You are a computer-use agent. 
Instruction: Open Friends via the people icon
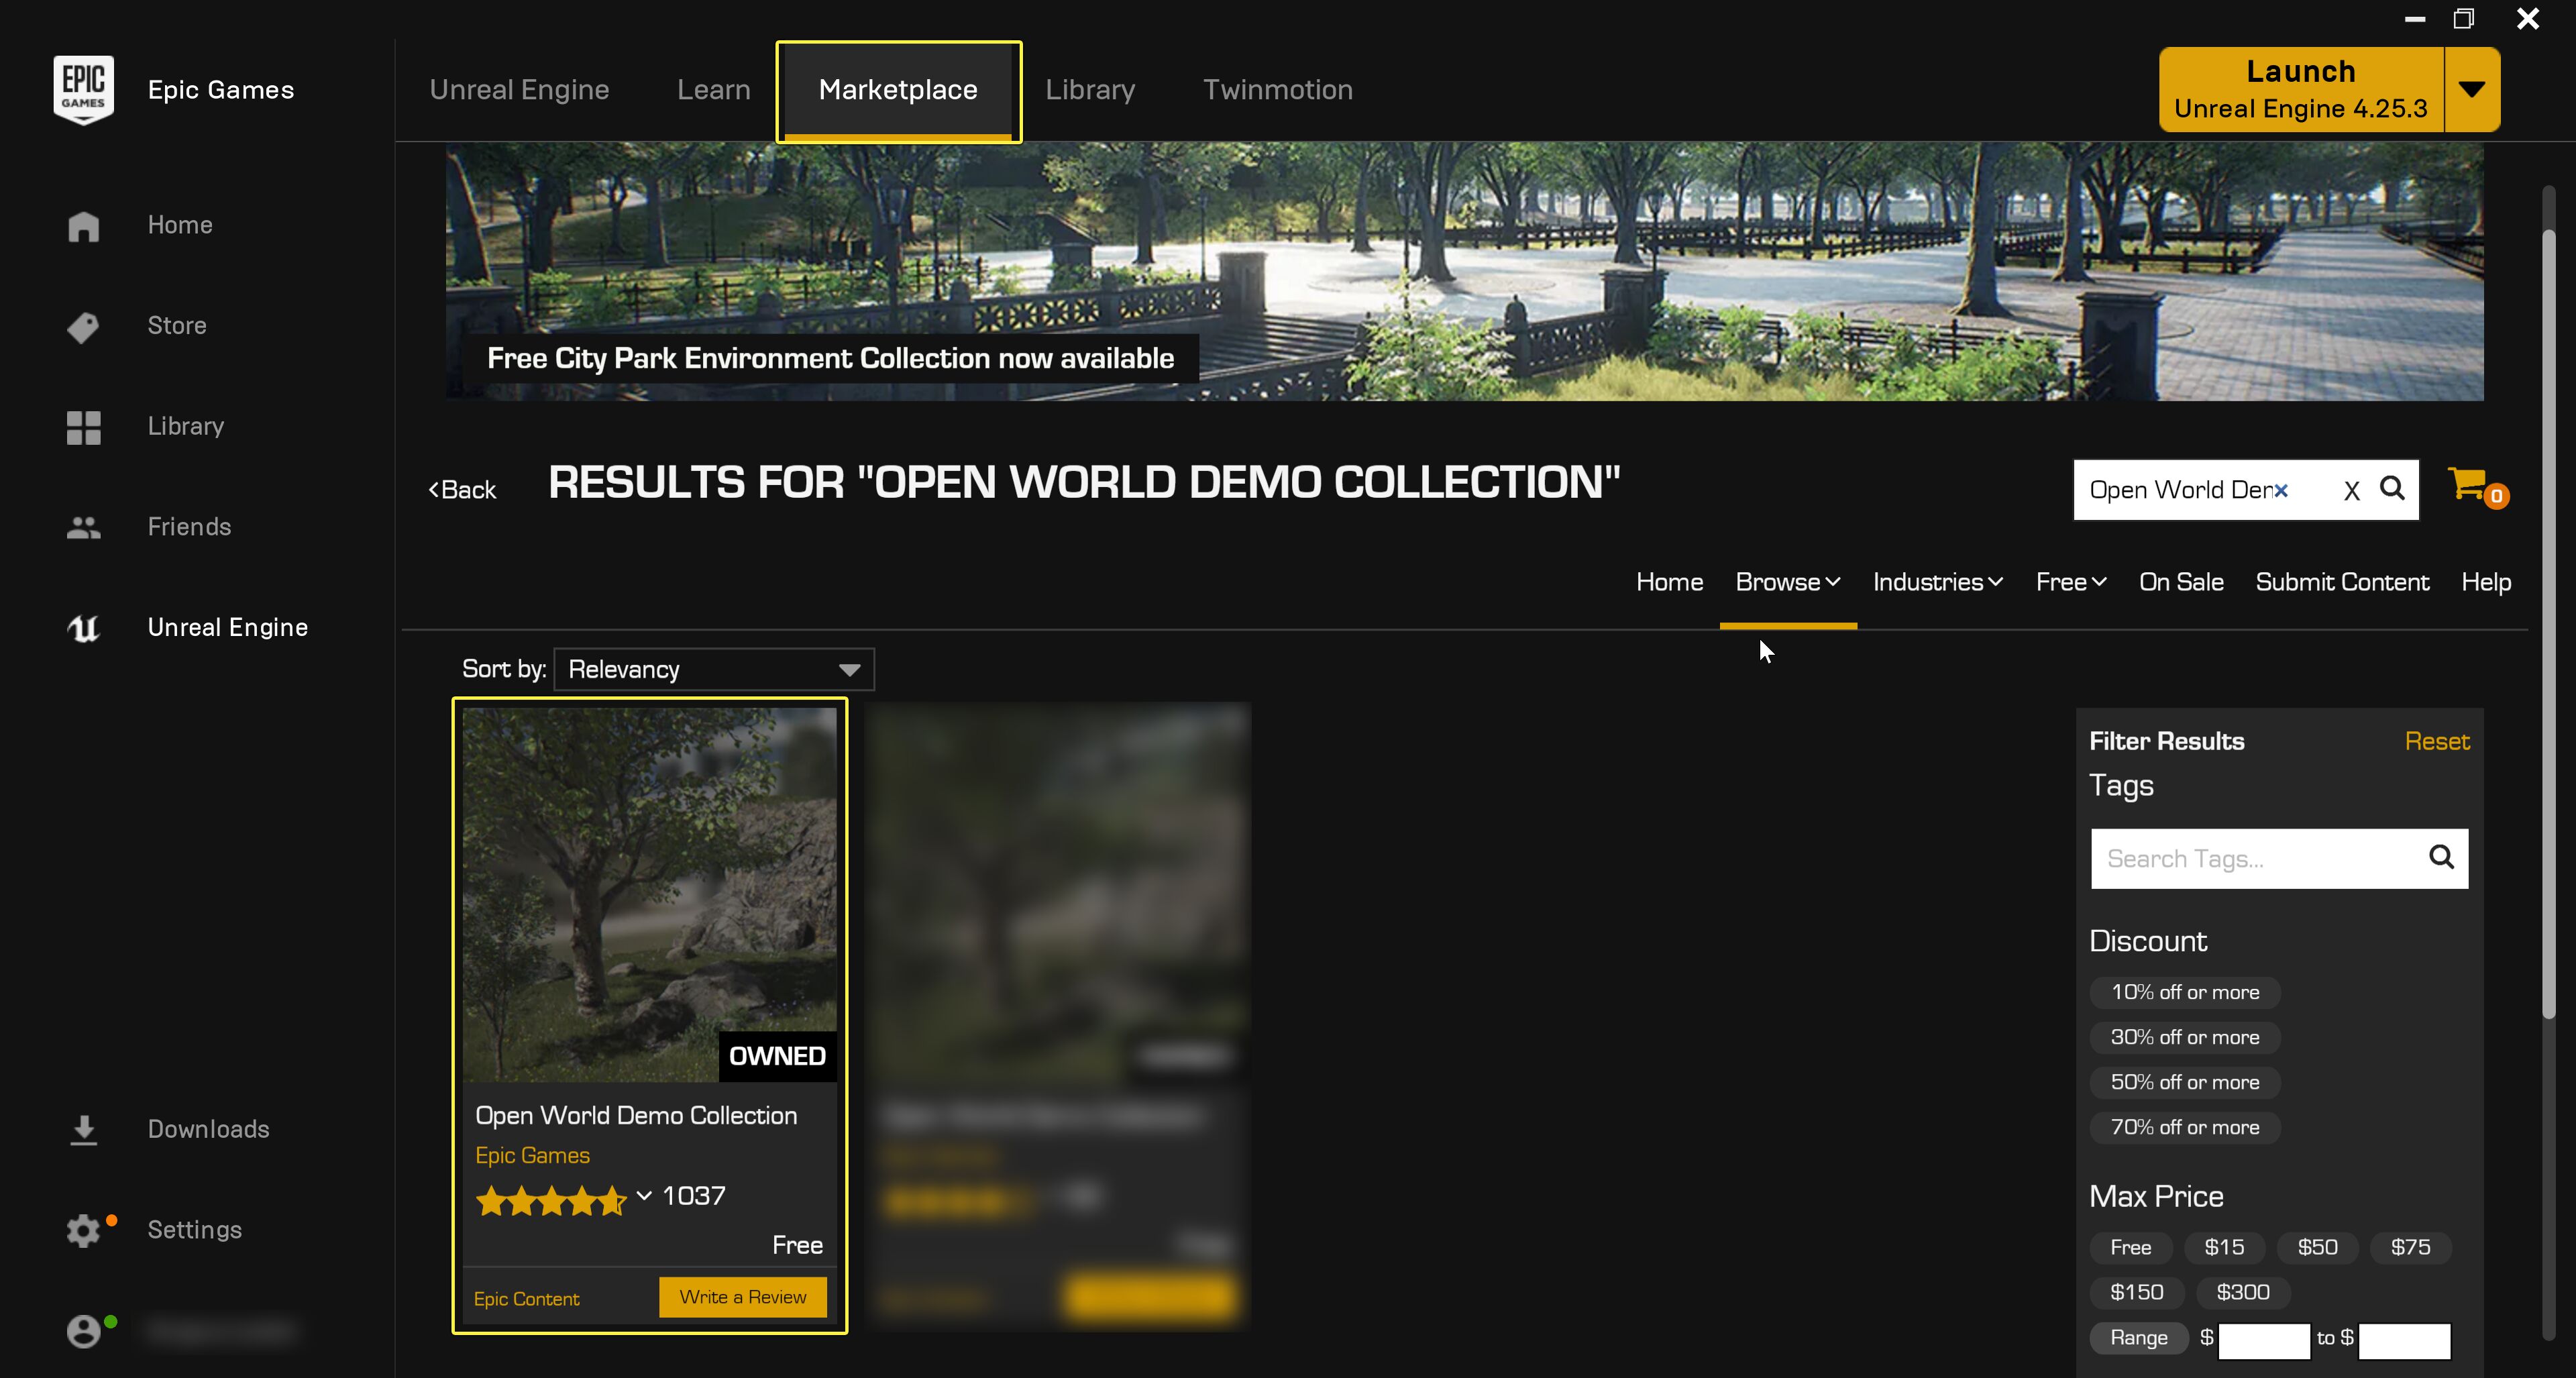coord(83,527)
